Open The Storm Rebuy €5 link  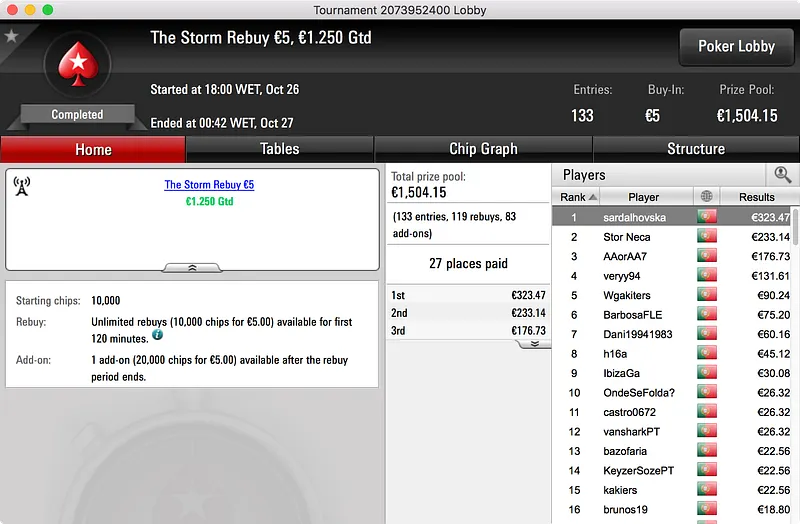209,185
